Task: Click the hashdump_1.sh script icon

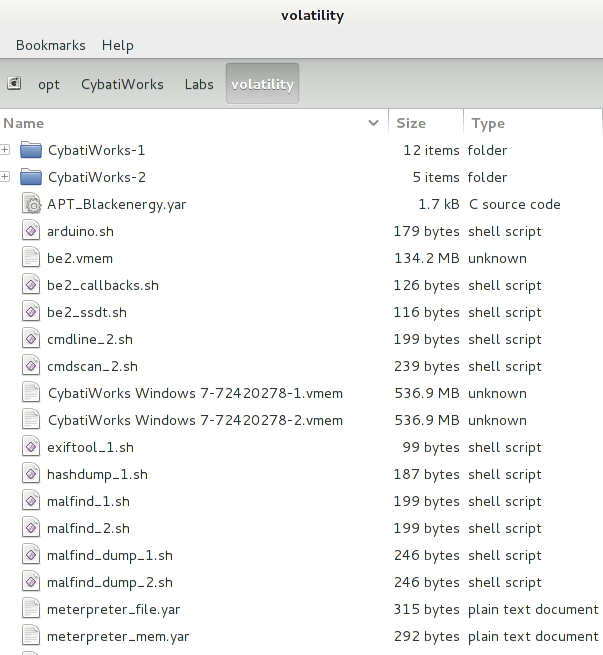Action: click(x=31, y=474)
